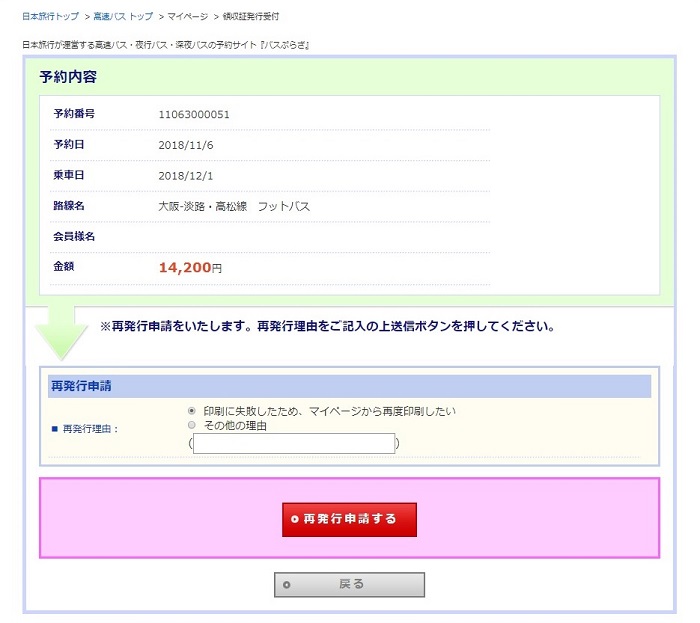This screenshot has height=623, width=700.
Task: Click the マイページ breadcrumb item
Action: tap(188, 17)
